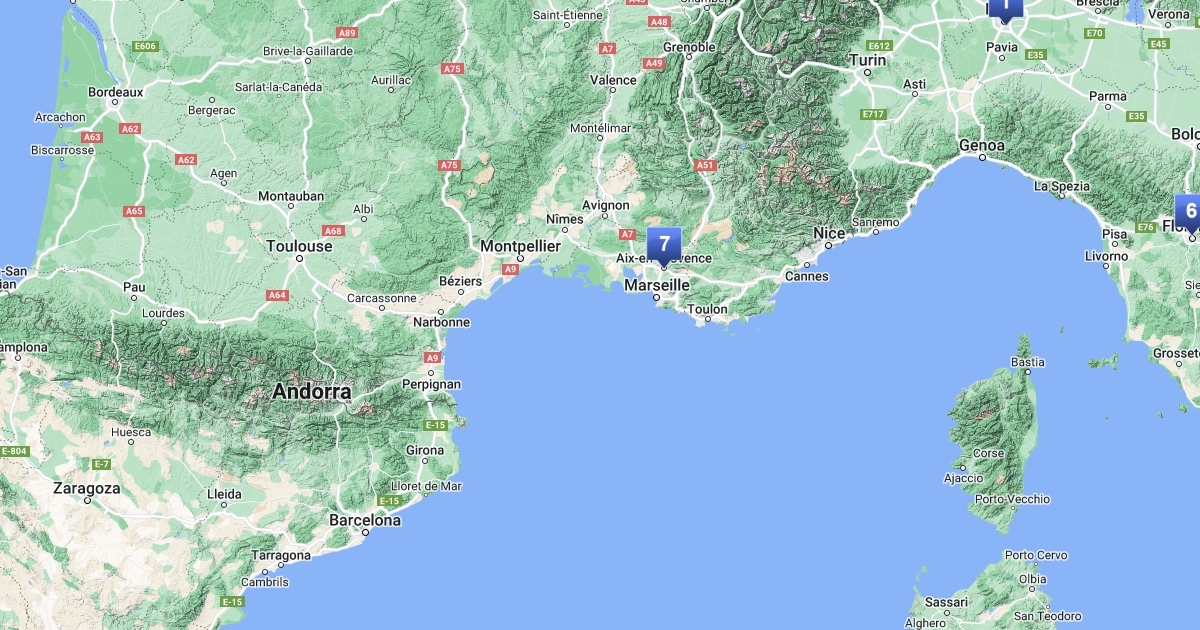The image size is (1200, 630).
Task: Click the A64 road shield near Pau
Action: coord(277,295)
